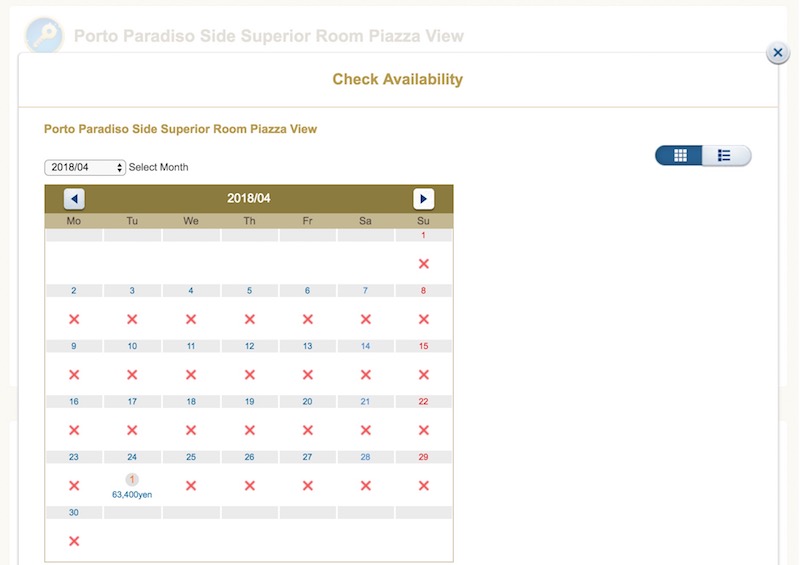
Task: Click the Sa weekday column header
Action: pyautogui.click(x=365, y=221)
